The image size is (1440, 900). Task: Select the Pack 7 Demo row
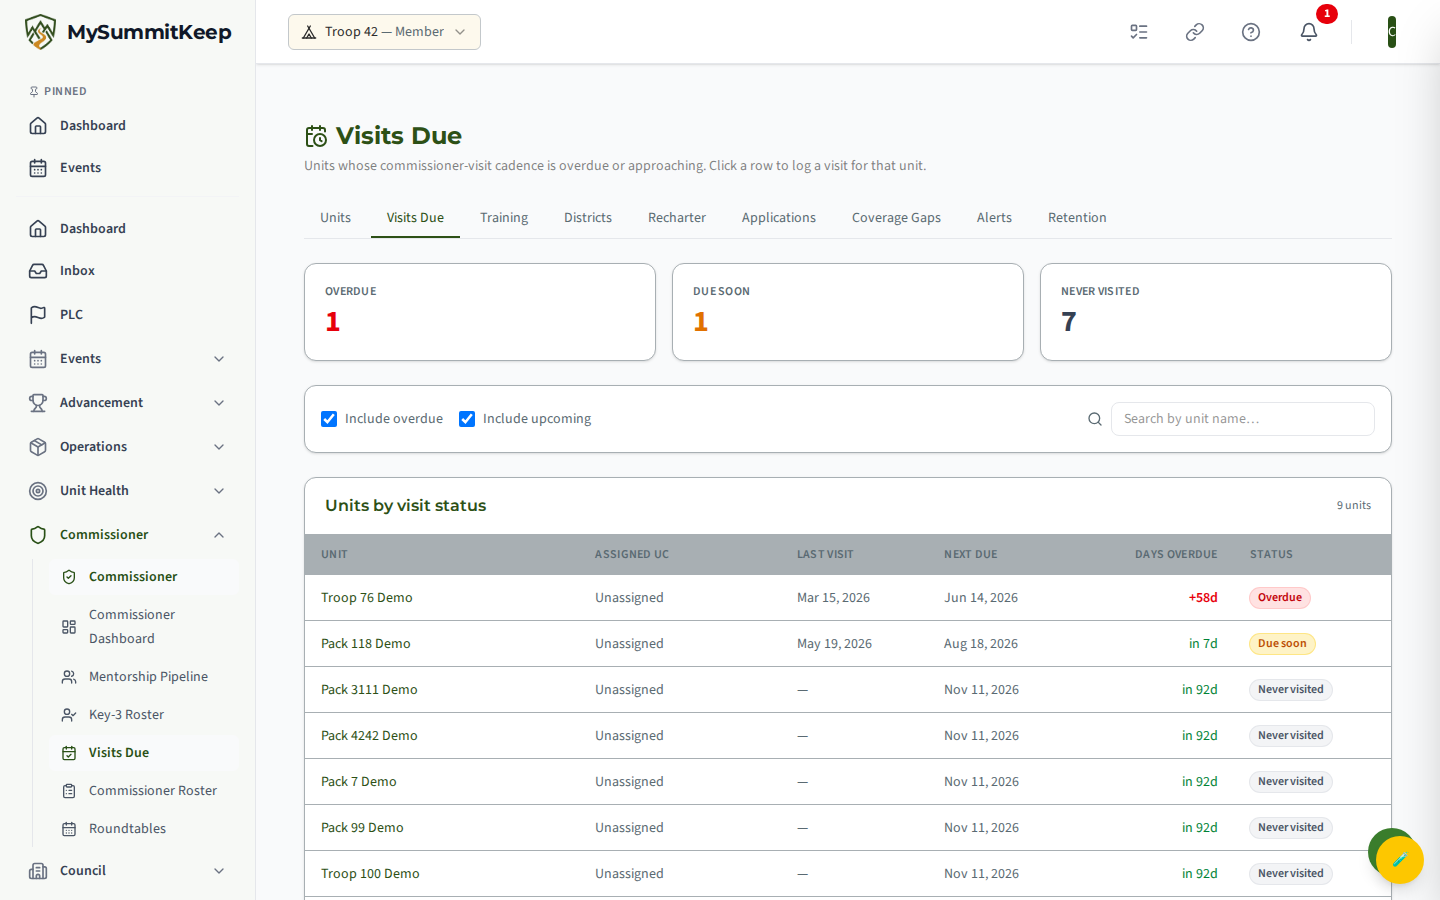tap(848, 782)
